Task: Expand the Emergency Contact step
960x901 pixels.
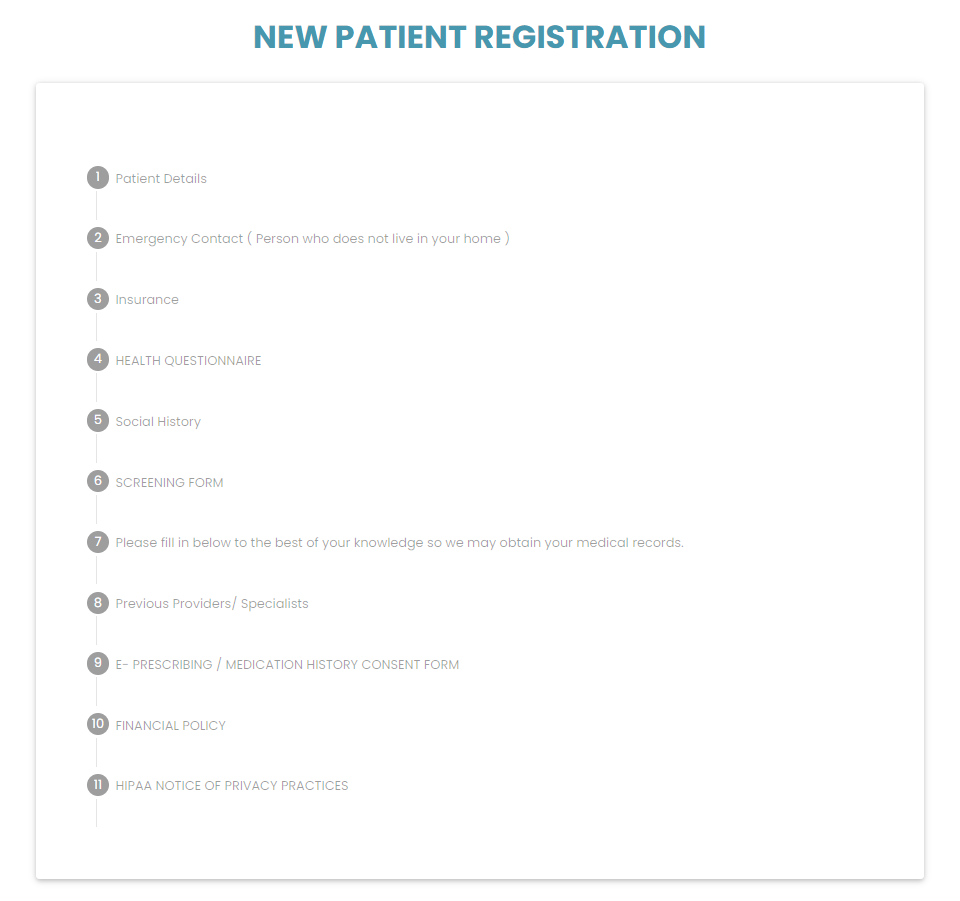Action: click(312, 239)
